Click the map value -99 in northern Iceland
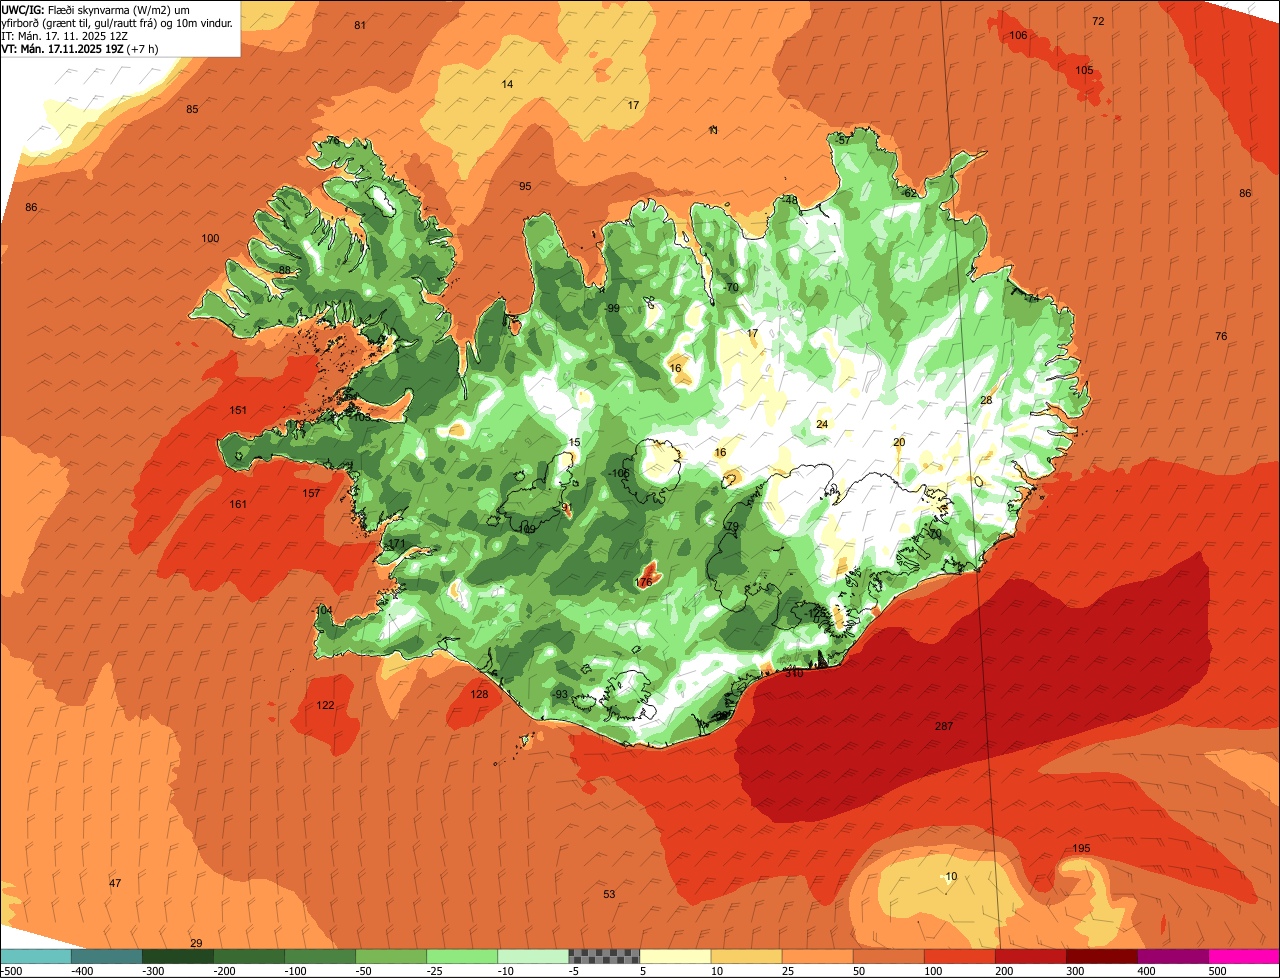This screenshot has height=978, width=1280. pos(613,308)
